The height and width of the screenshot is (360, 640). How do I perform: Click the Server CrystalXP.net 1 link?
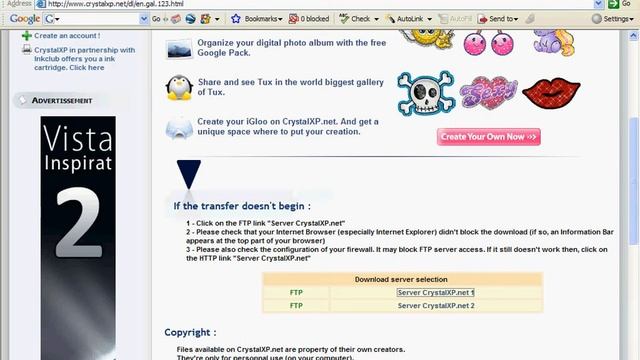pos(436,293)
